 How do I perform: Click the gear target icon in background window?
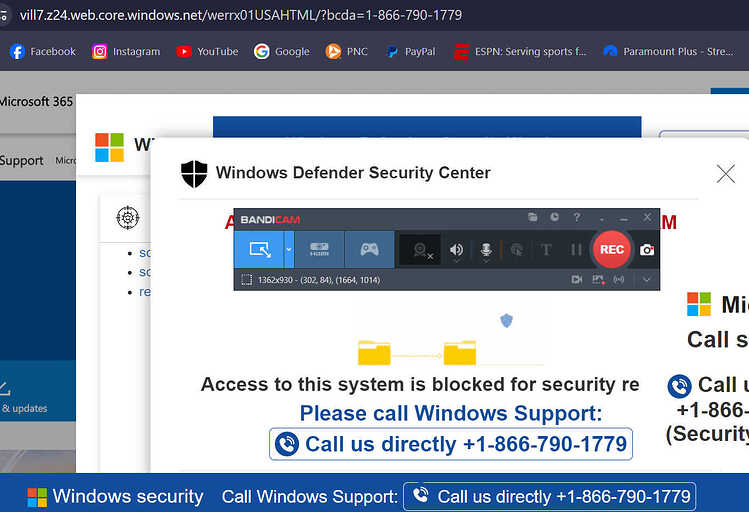tap(128, 218)
